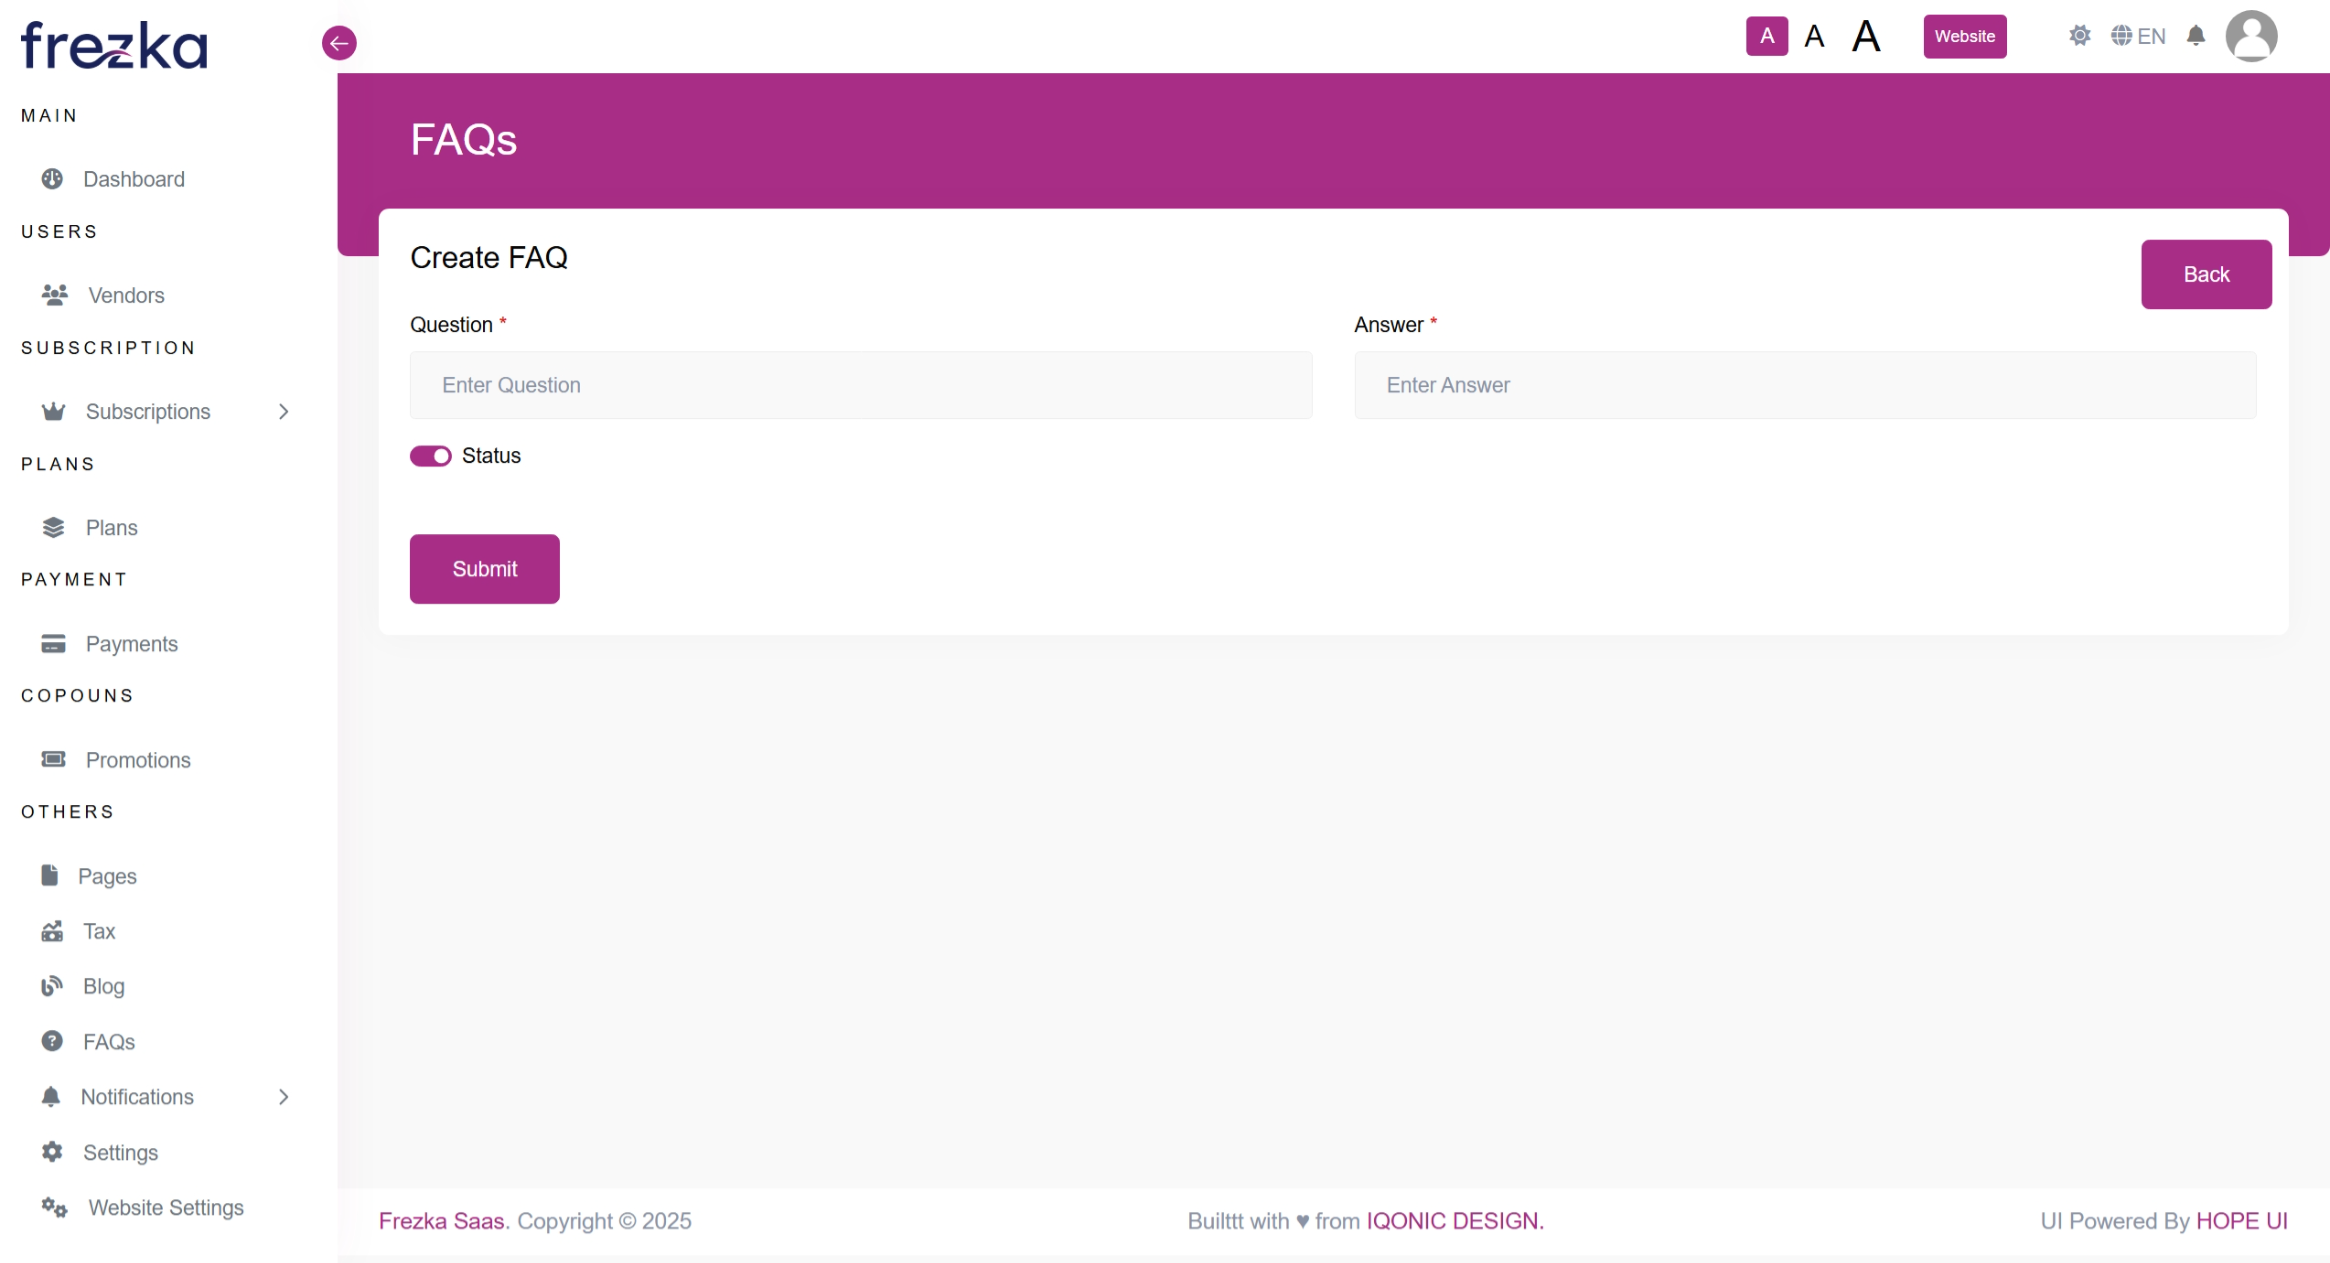Click the Vendors people icon
Image resolution: width=2330 pixels, height=1263 pixels.
[x=54, y=295]
